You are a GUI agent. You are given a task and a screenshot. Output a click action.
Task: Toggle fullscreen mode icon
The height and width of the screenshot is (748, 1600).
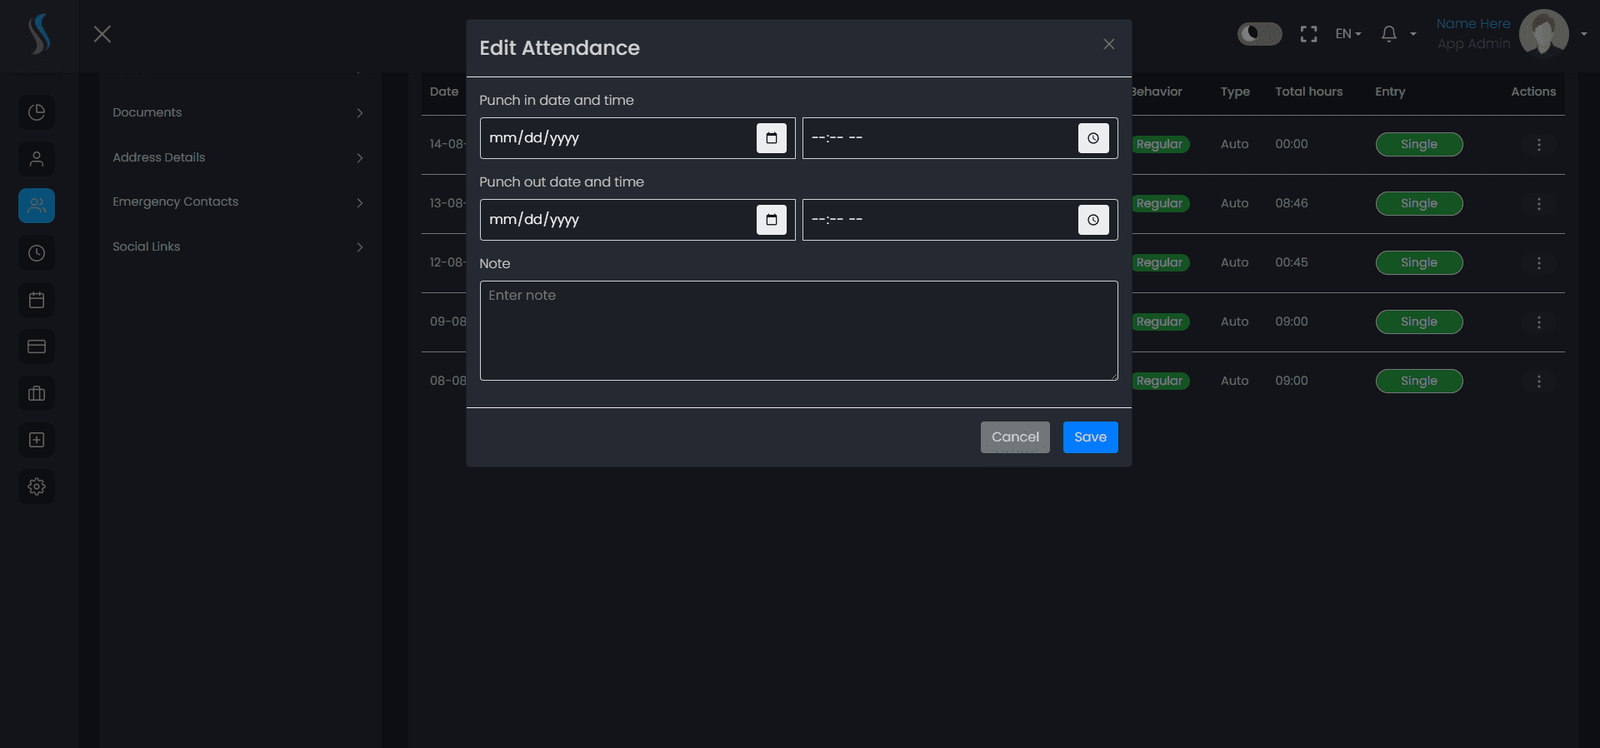1308,34
